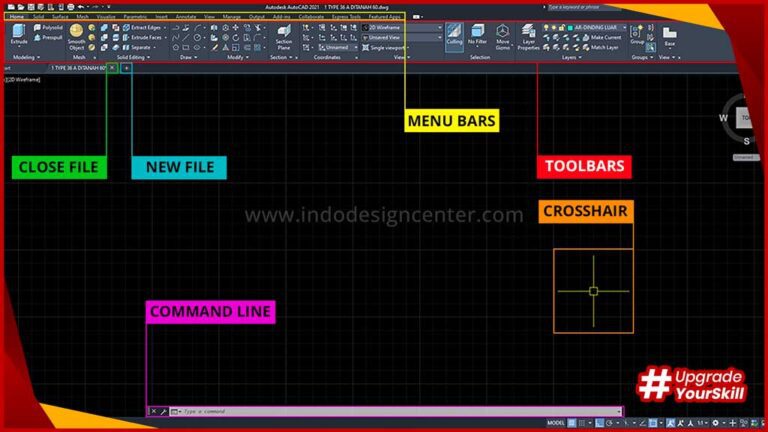
Task: Open the Express Tools ribbon tab
Action: pyautogui.click(x=346, y=17)
